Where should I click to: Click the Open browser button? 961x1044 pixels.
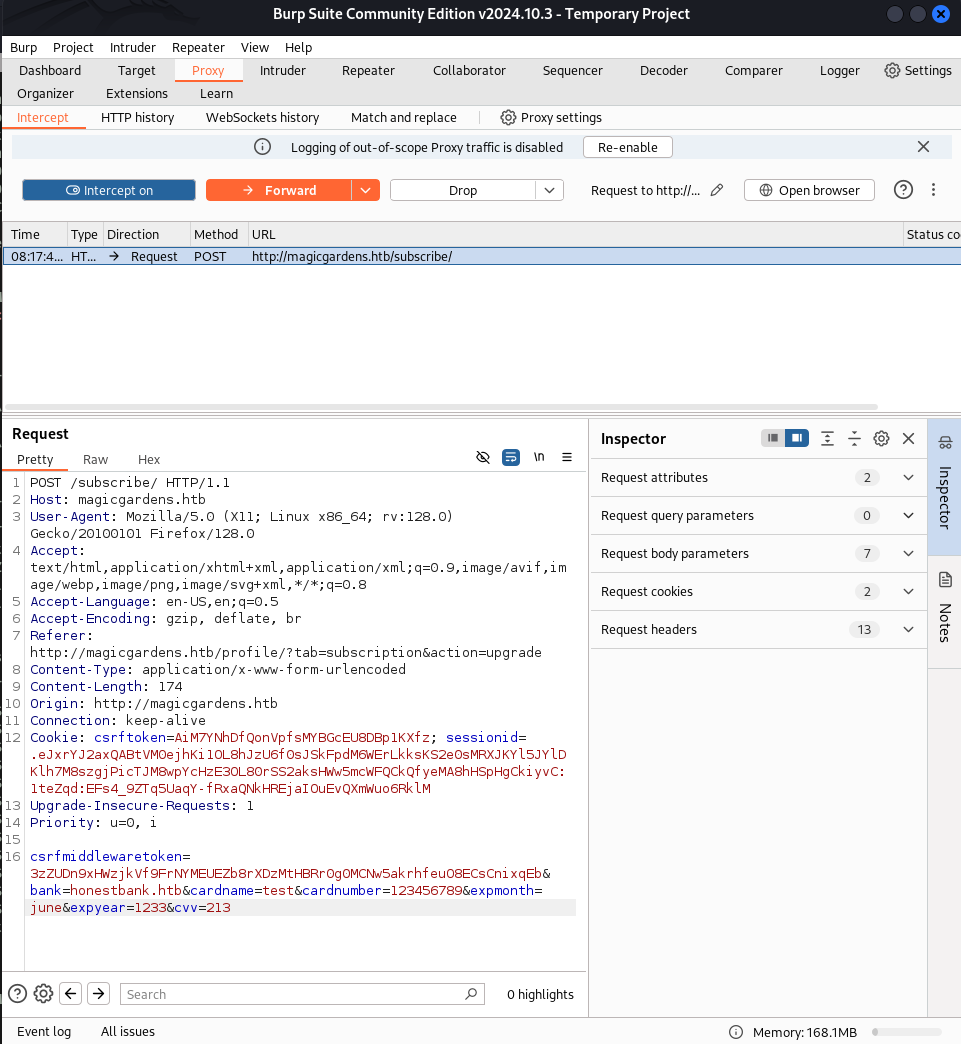[809, 190]
